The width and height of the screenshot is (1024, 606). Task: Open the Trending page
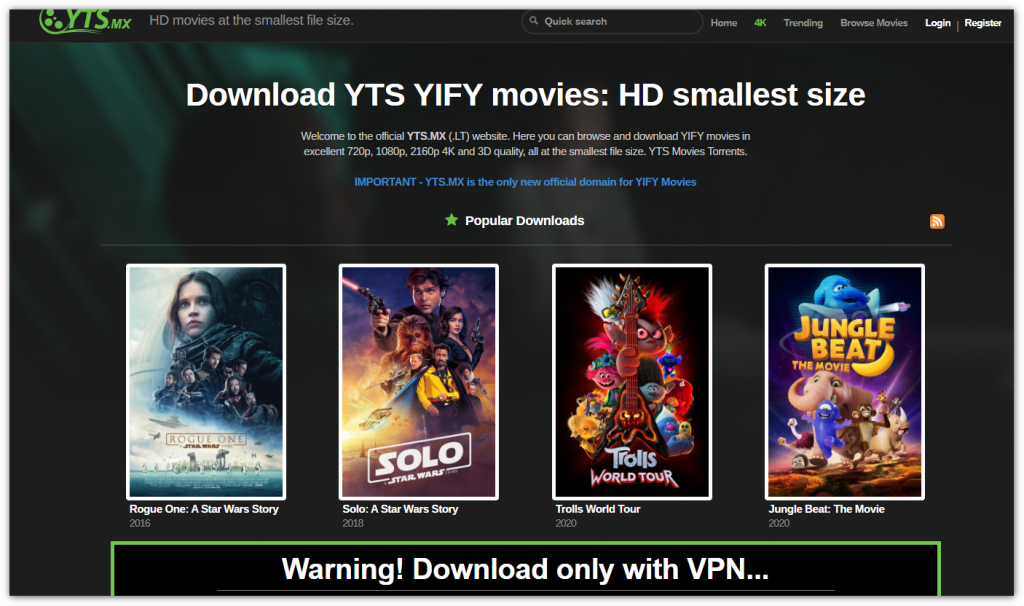pyautogui.click(x=803, y=22)
